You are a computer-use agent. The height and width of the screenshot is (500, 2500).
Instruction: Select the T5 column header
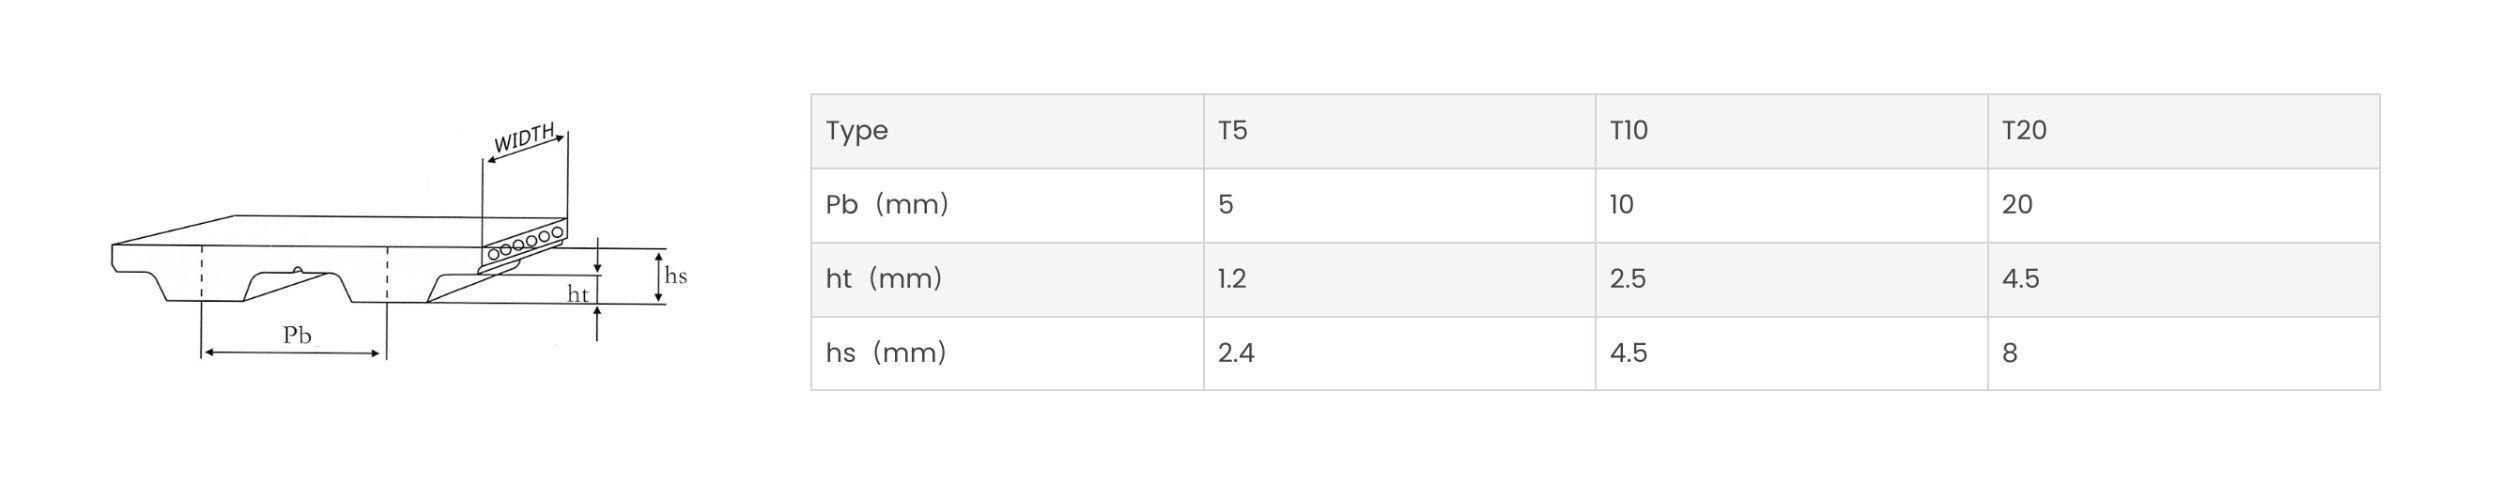click(1399, 131)
